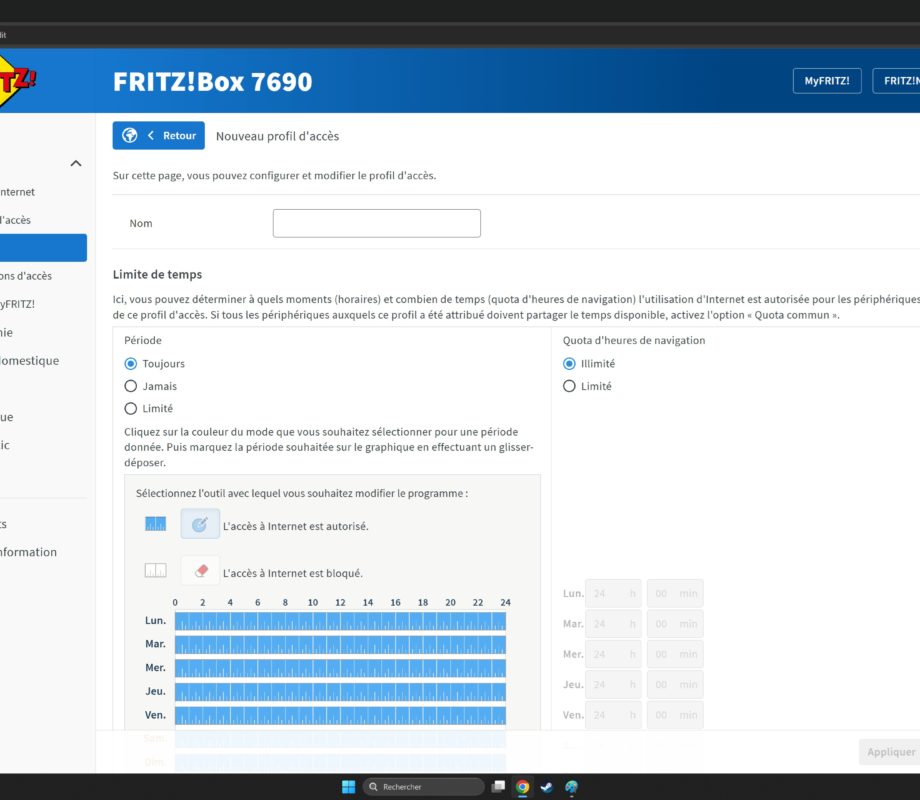Click the globe-and-brush taskbar icon beside Steam
Viewport: 920px width, 800px height.
(x=571, y=787)
